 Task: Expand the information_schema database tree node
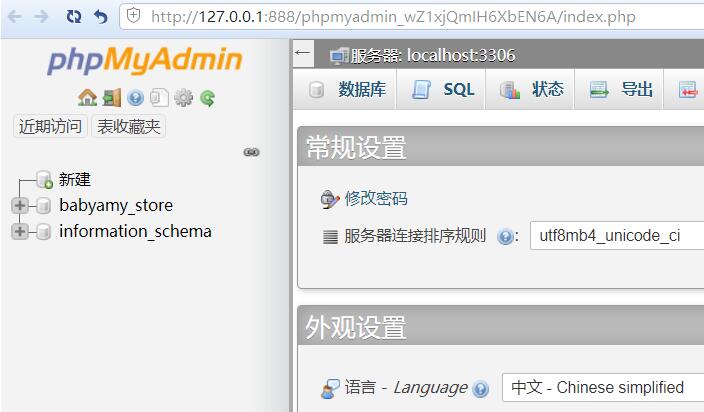coord(19,232)
